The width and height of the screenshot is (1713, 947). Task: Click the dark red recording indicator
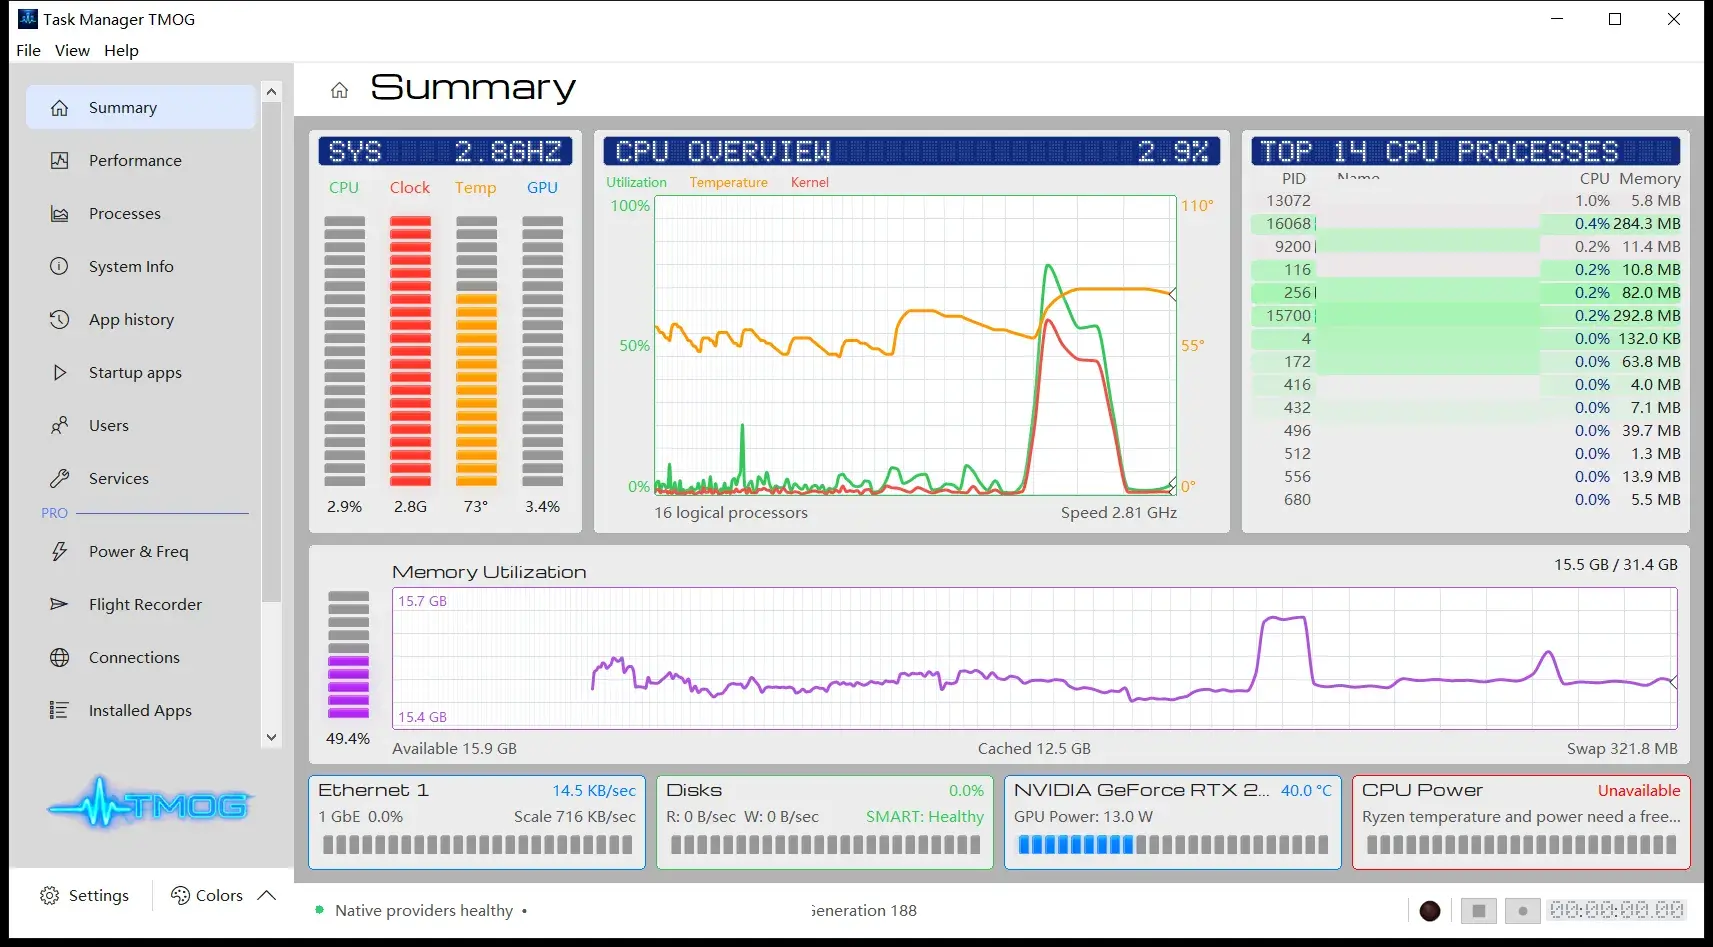(x=1430, y=910)
